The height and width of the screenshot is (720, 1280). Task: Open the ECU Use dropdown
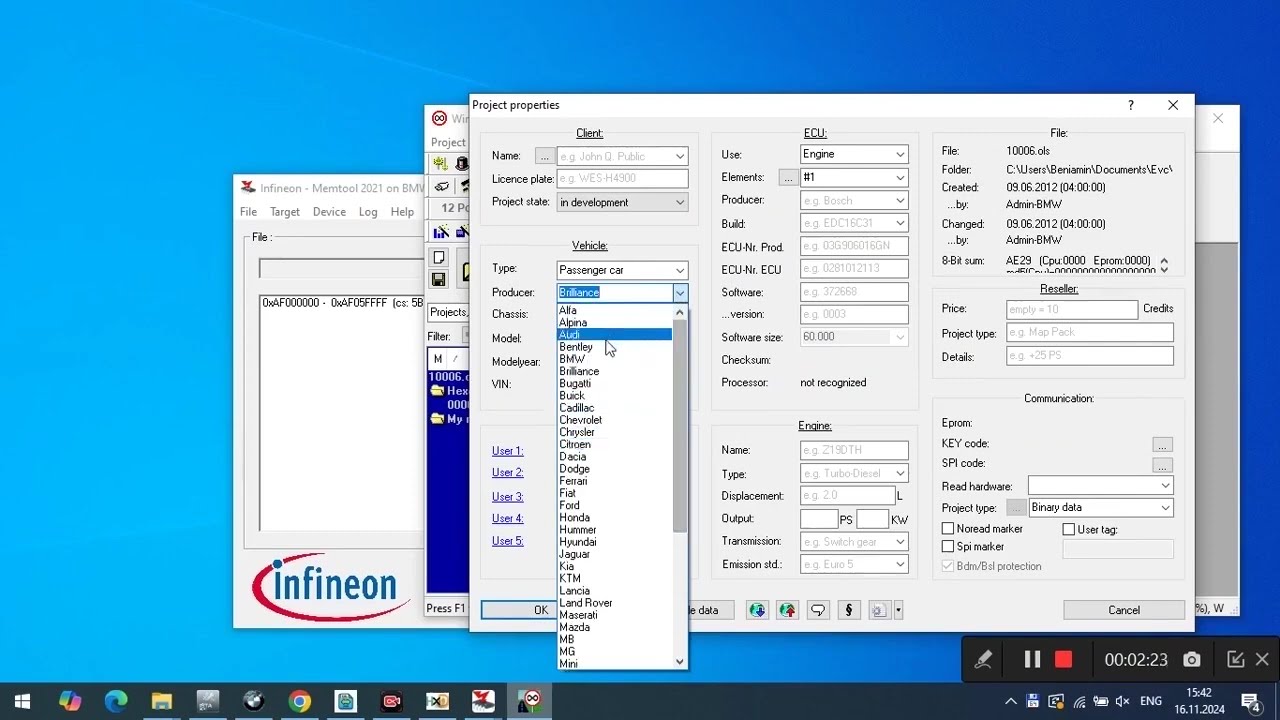(900, 154)
